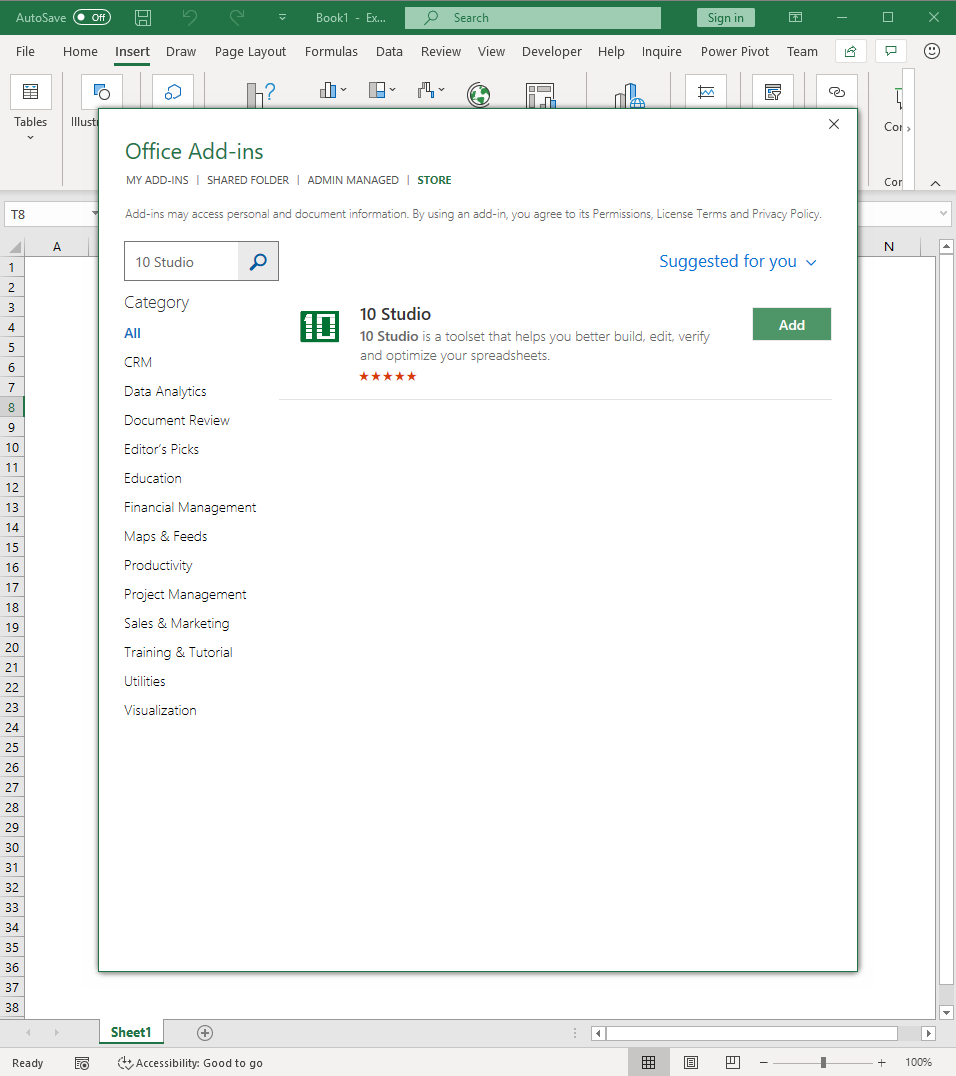The height and width of the screenshot is (1076, 956).
Task: Open the Name Box dropdown arrow
Action: click(x=95, y=214)
